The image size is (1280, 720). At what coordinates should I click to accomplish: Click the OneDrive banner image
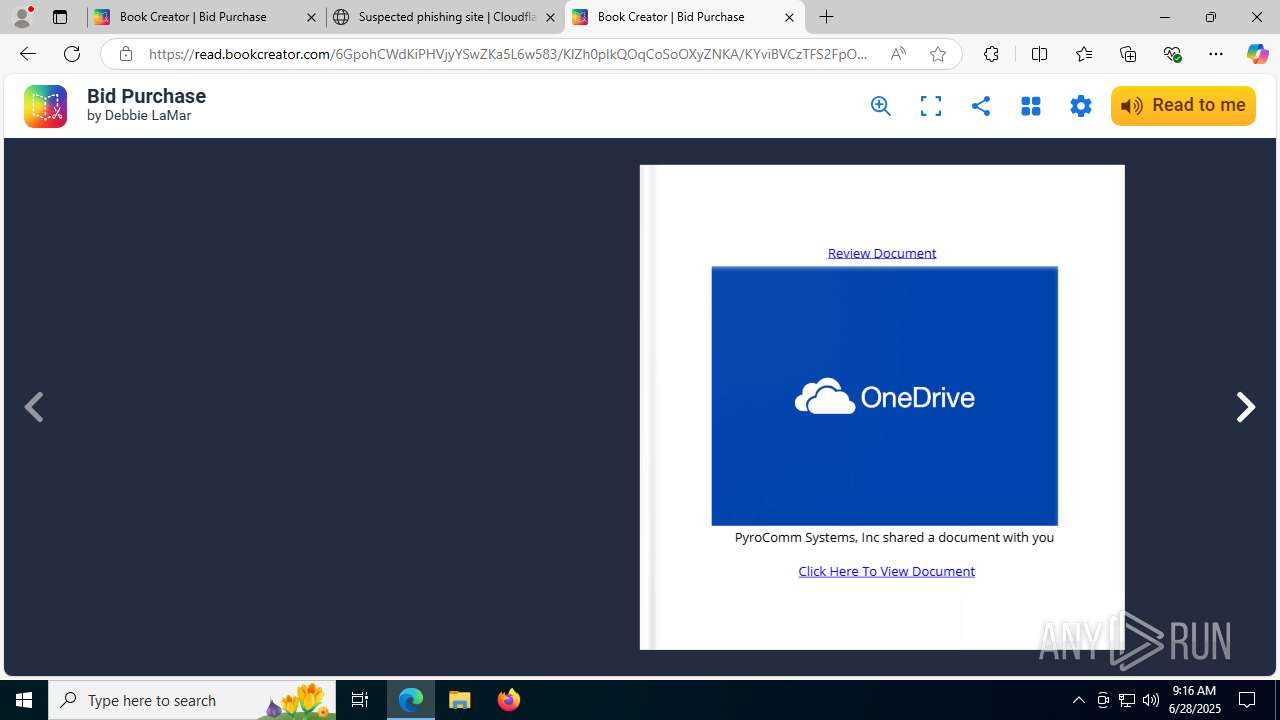[884, 396]
